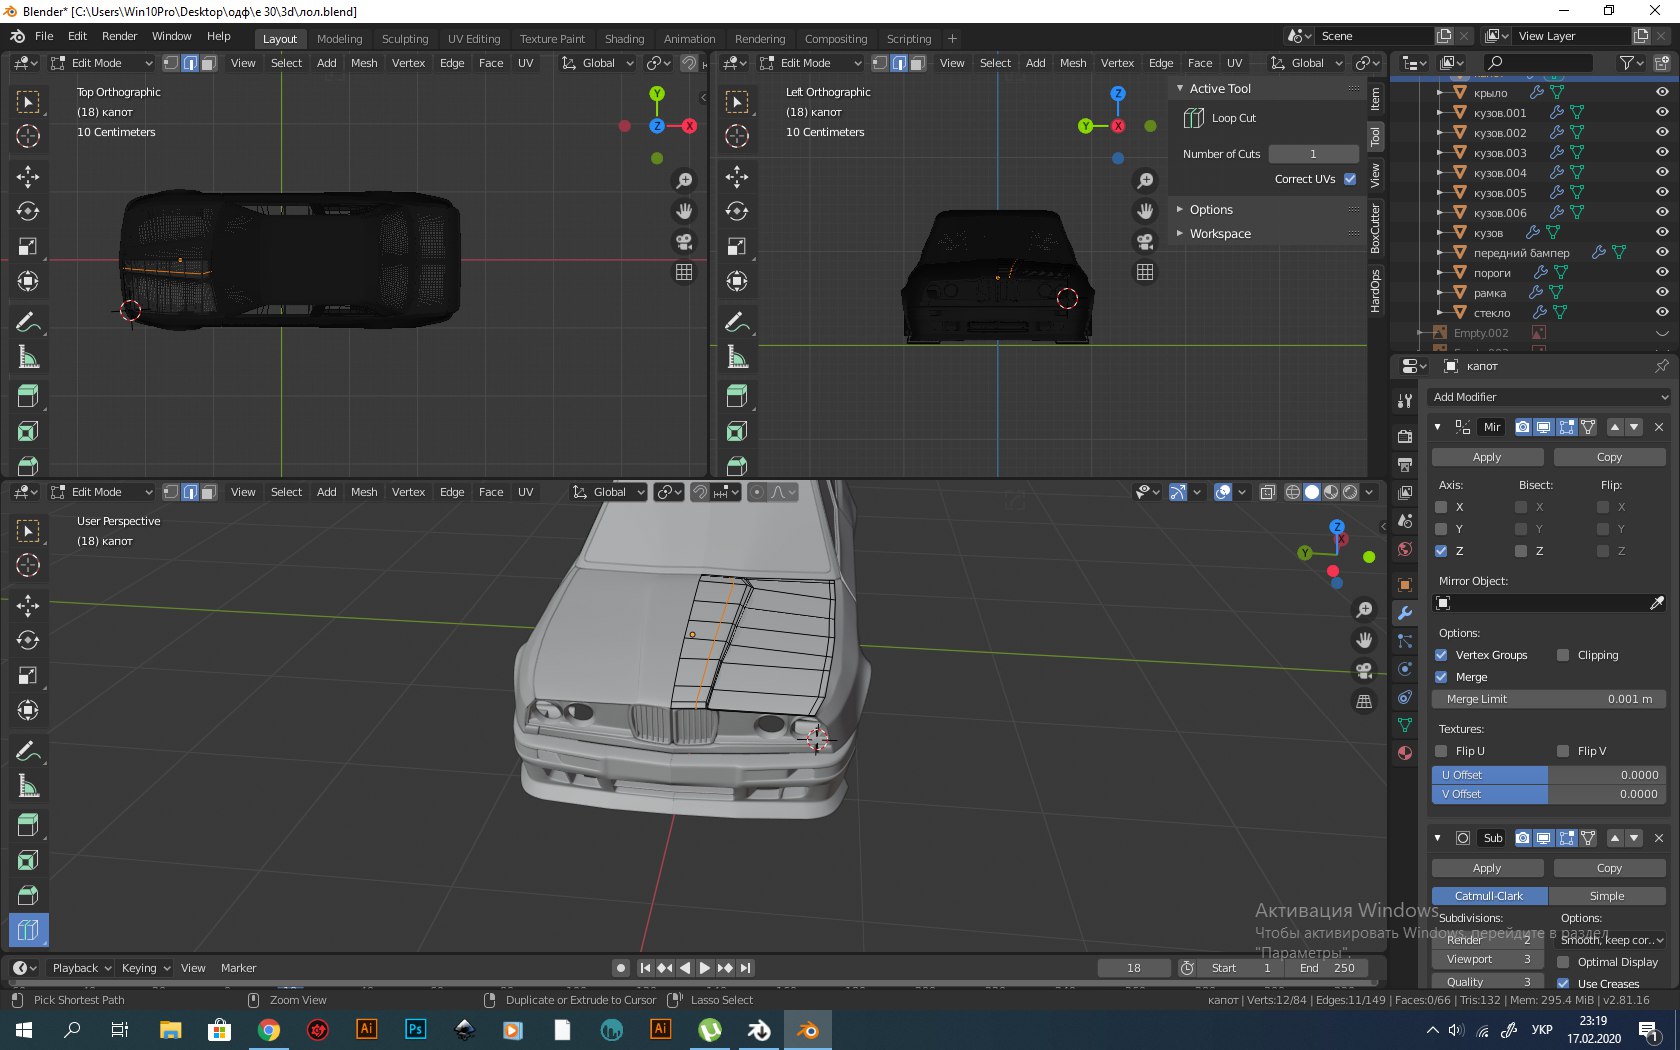Open the Render properties tab

pyautogui.click(x=1405, y=437)
